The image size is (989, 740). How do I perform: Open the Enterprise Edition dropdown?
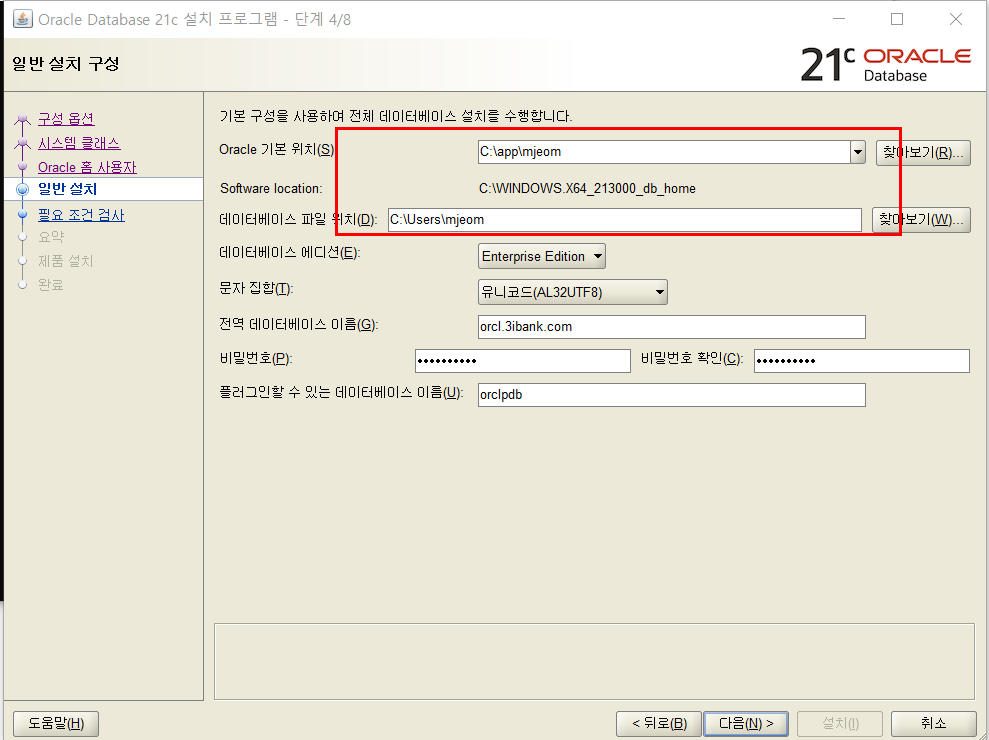pyautogui.click(x=542, y=256)
